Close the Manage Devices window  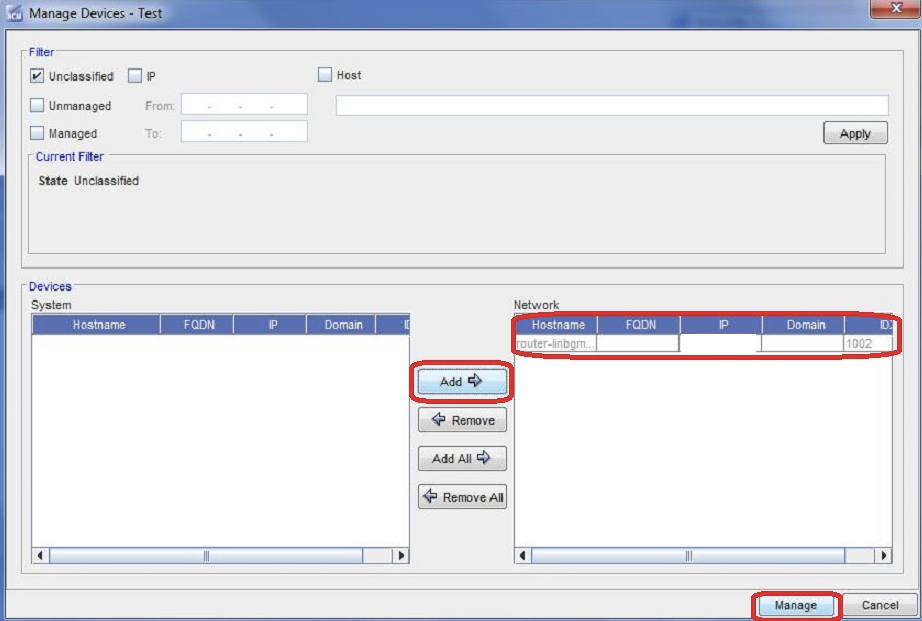pyautogui.click(x=896, y=8)
